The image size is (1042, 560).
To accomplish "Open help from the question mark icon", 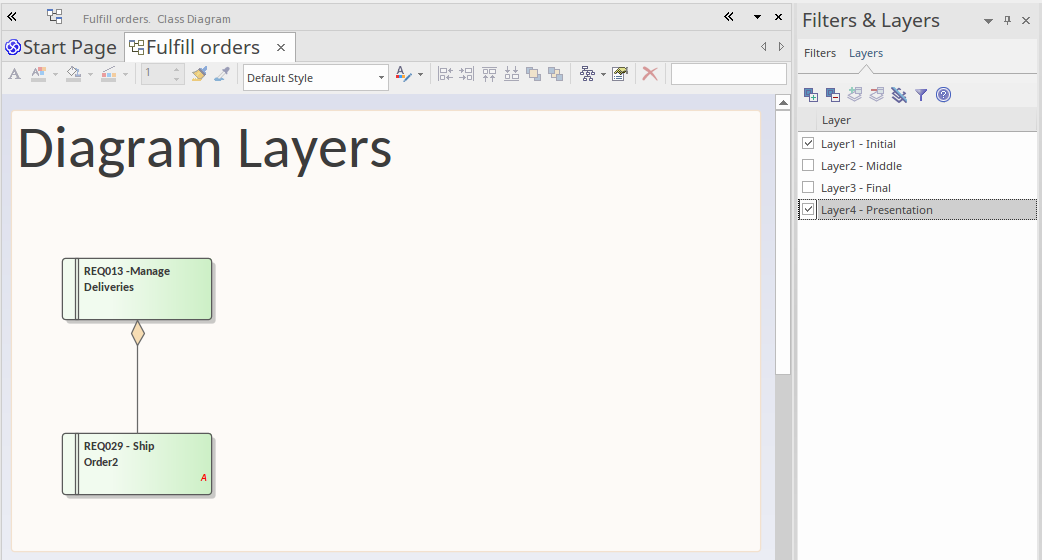I will (x=943, y=95).
